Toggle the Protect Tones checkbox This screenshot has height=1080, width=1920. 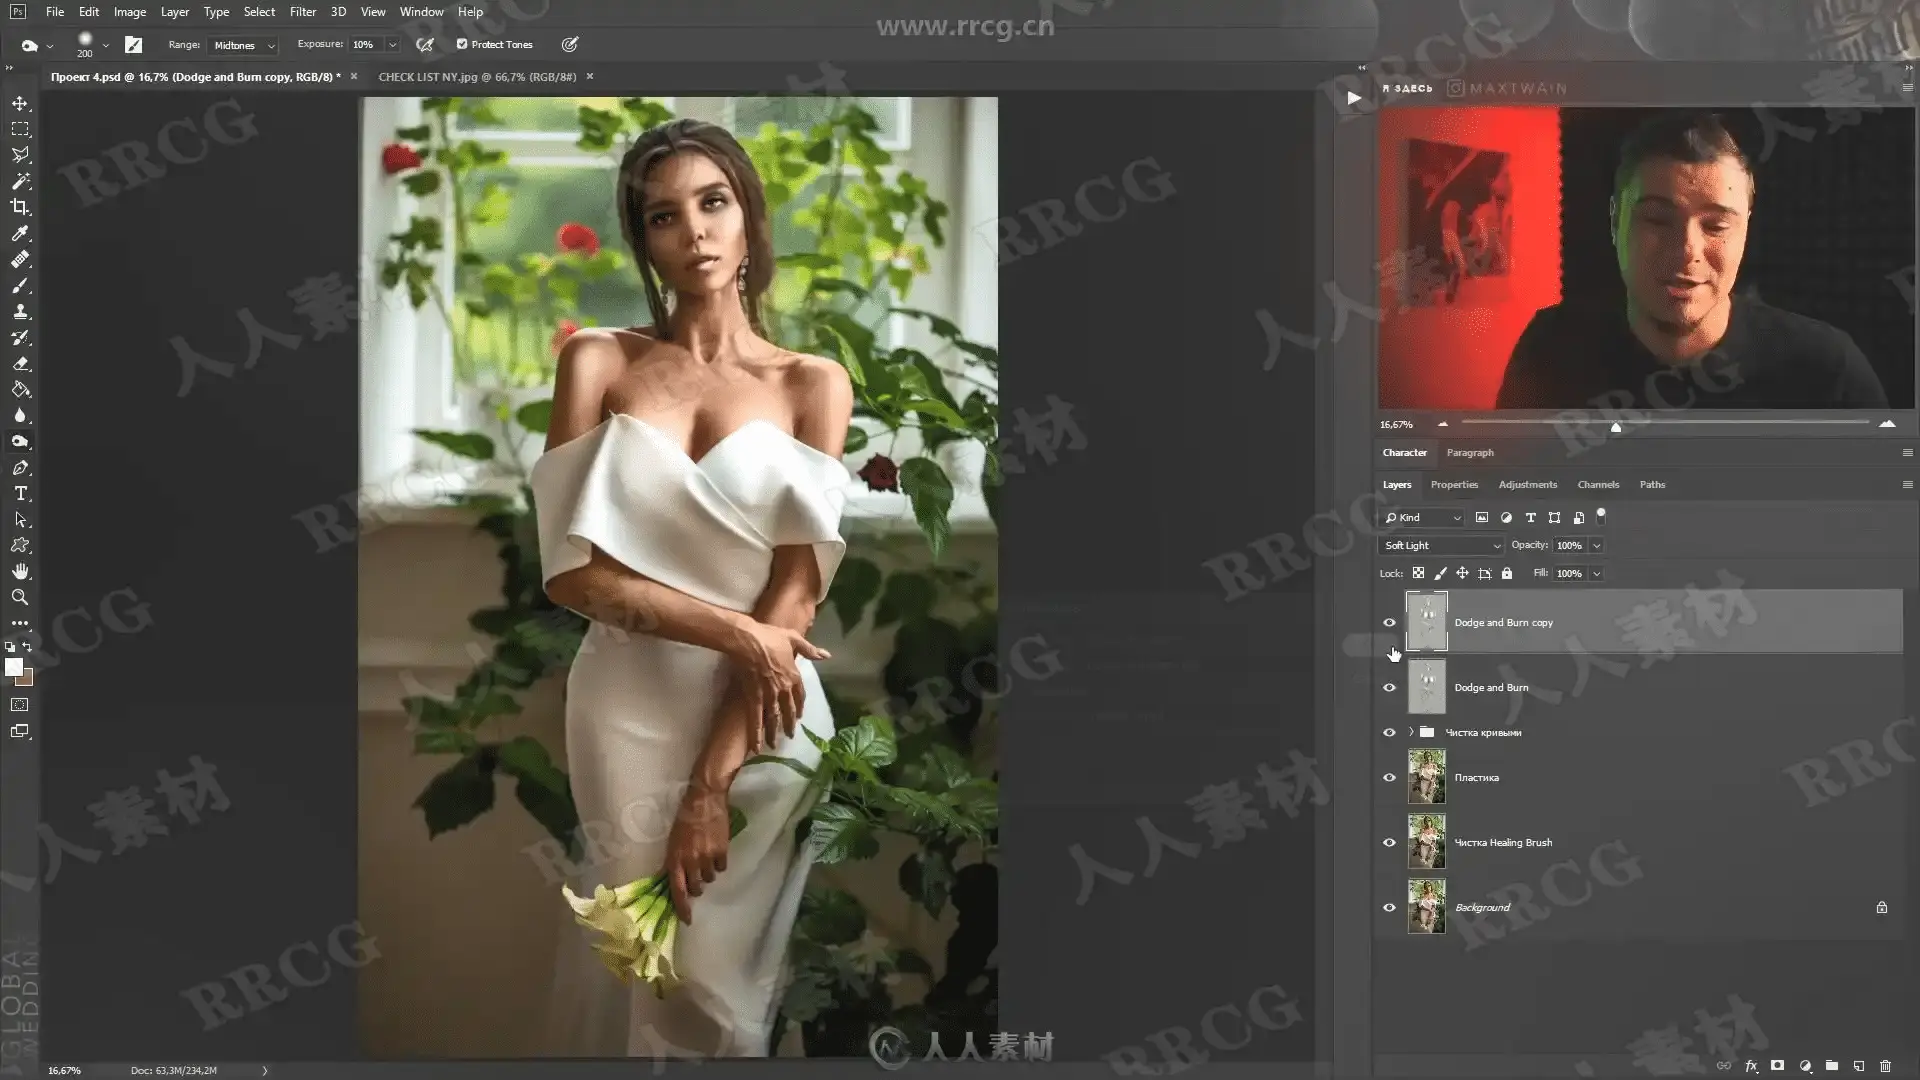point(462,44)
